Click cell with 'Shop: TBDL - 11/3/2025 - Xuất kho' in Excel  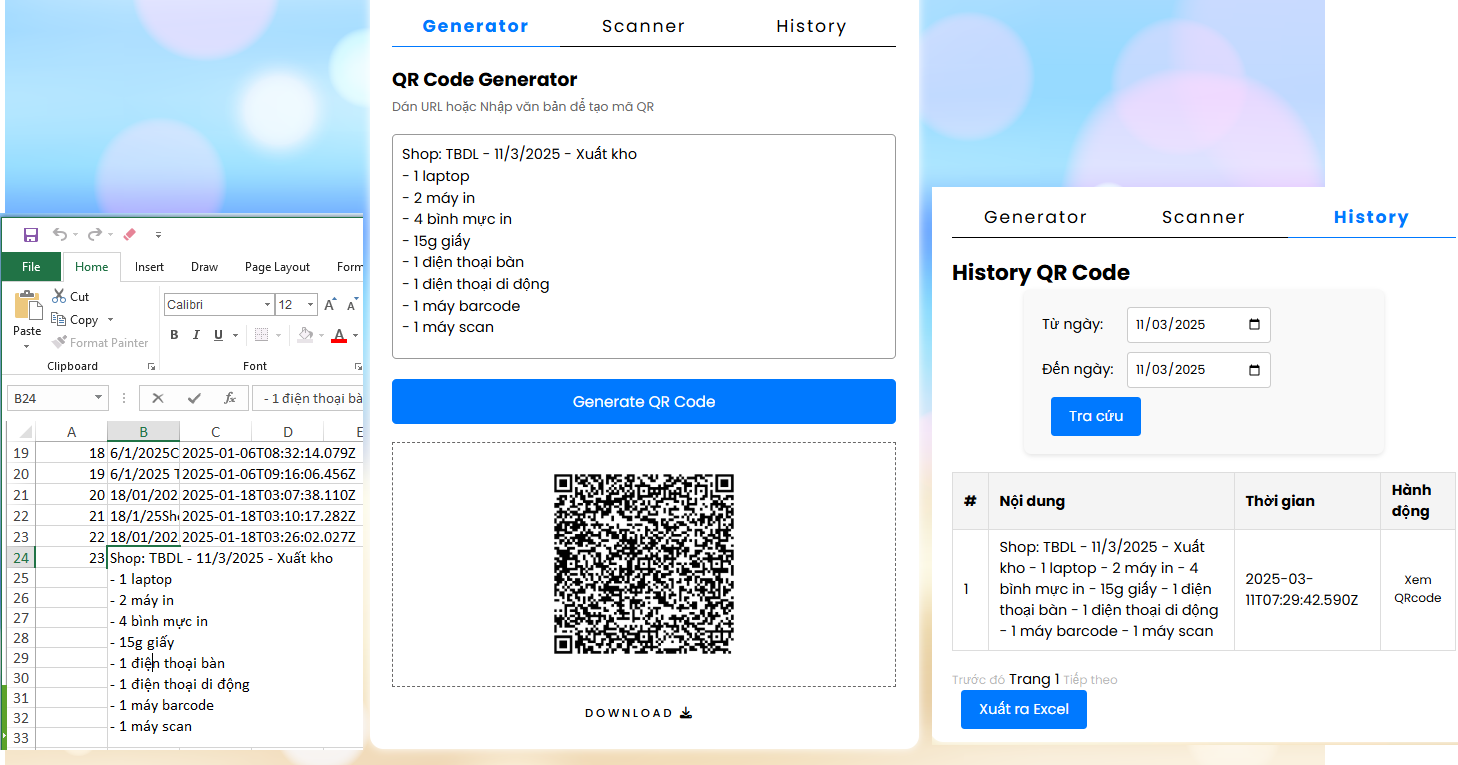[222, 558]
